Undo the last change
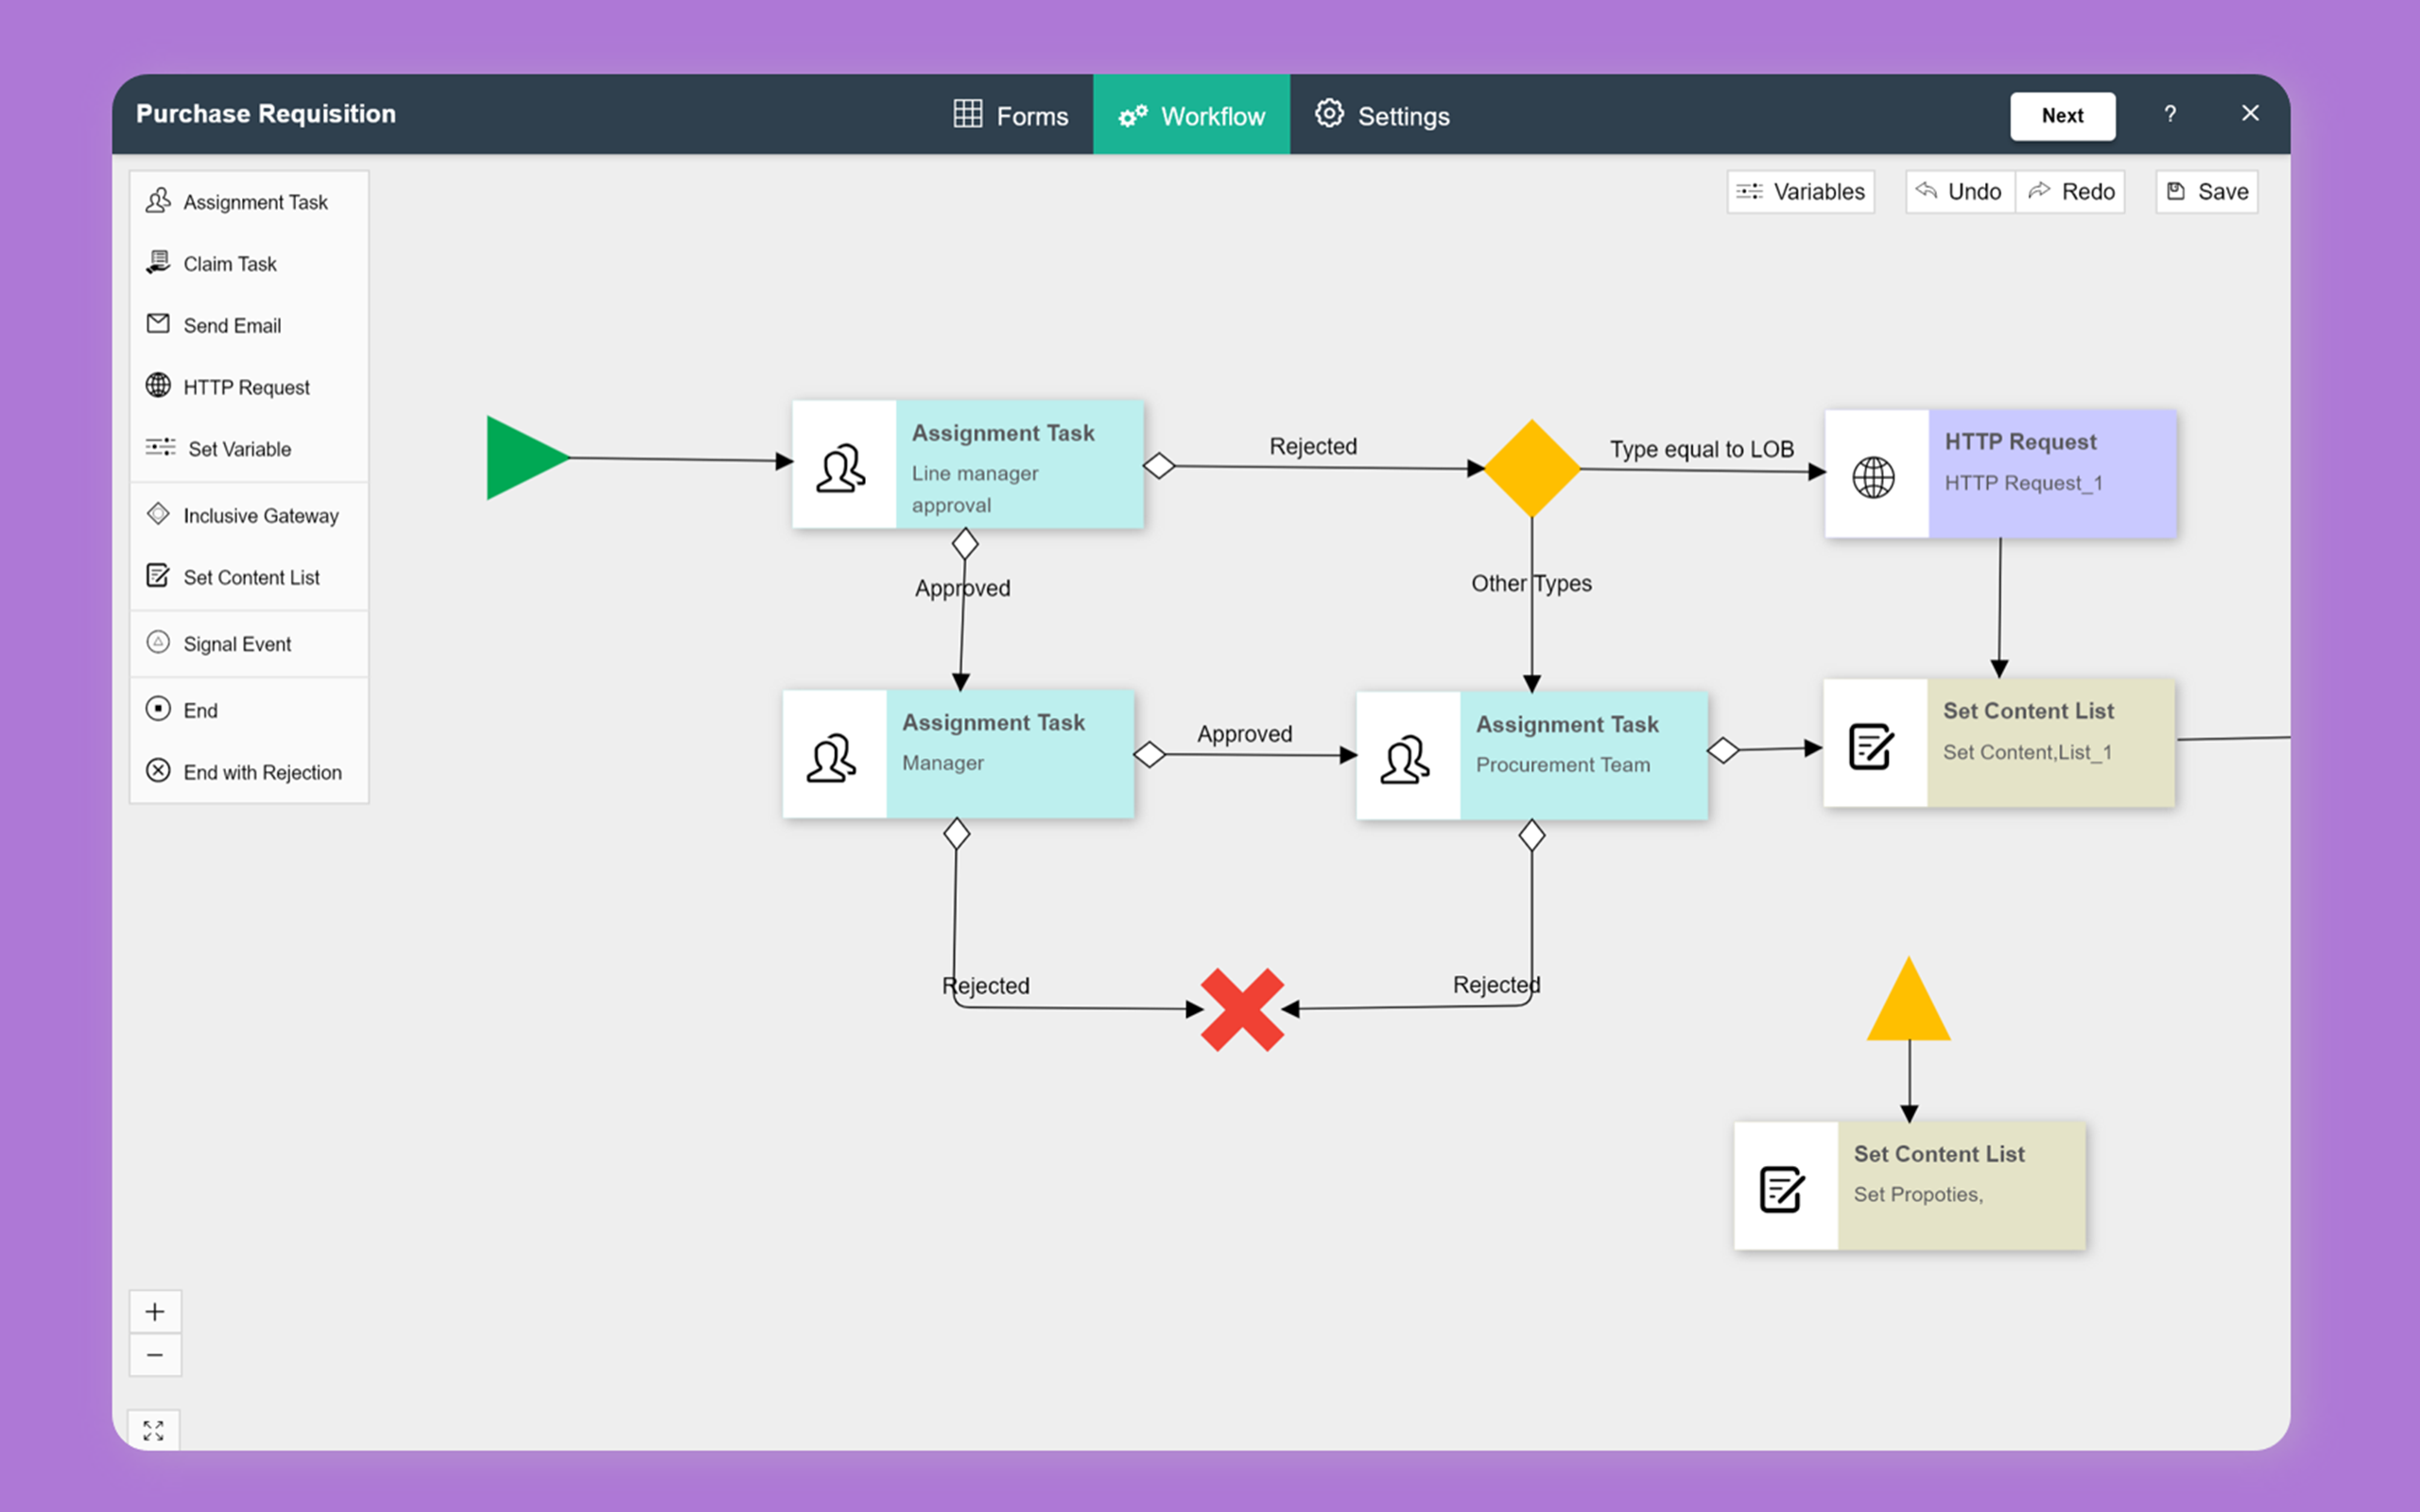Image resolution: width=2420 pixels, height=1512 pixels. click(1959, 192)
